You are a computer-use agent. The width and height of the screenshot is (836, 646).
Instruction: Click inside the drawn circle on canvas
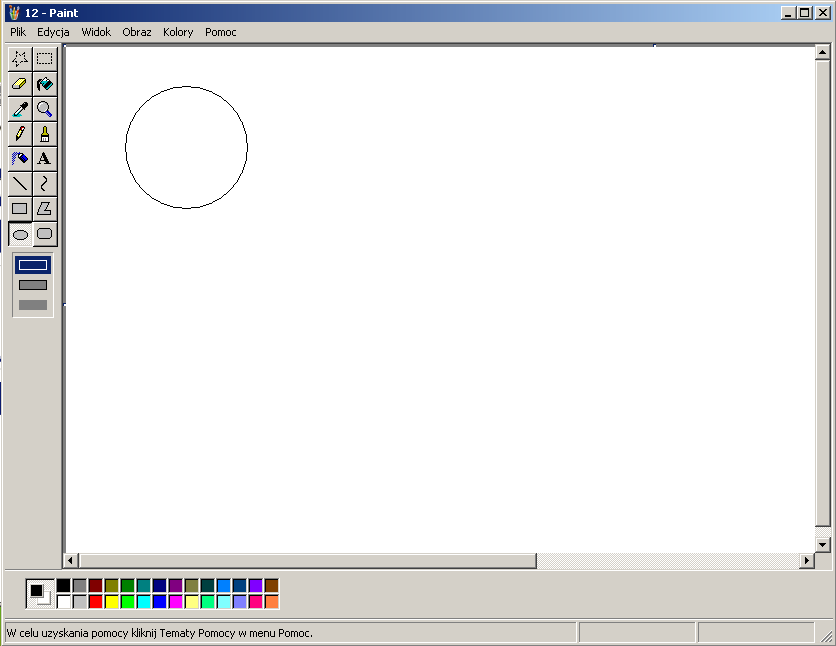187,147
